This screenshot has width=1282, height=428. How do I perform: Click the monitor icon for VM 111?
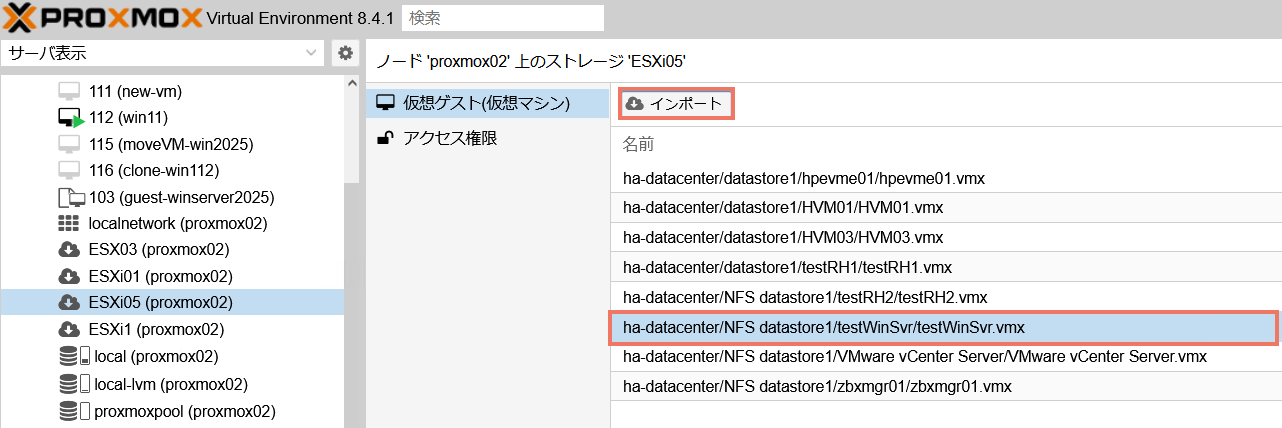point(69,91)
